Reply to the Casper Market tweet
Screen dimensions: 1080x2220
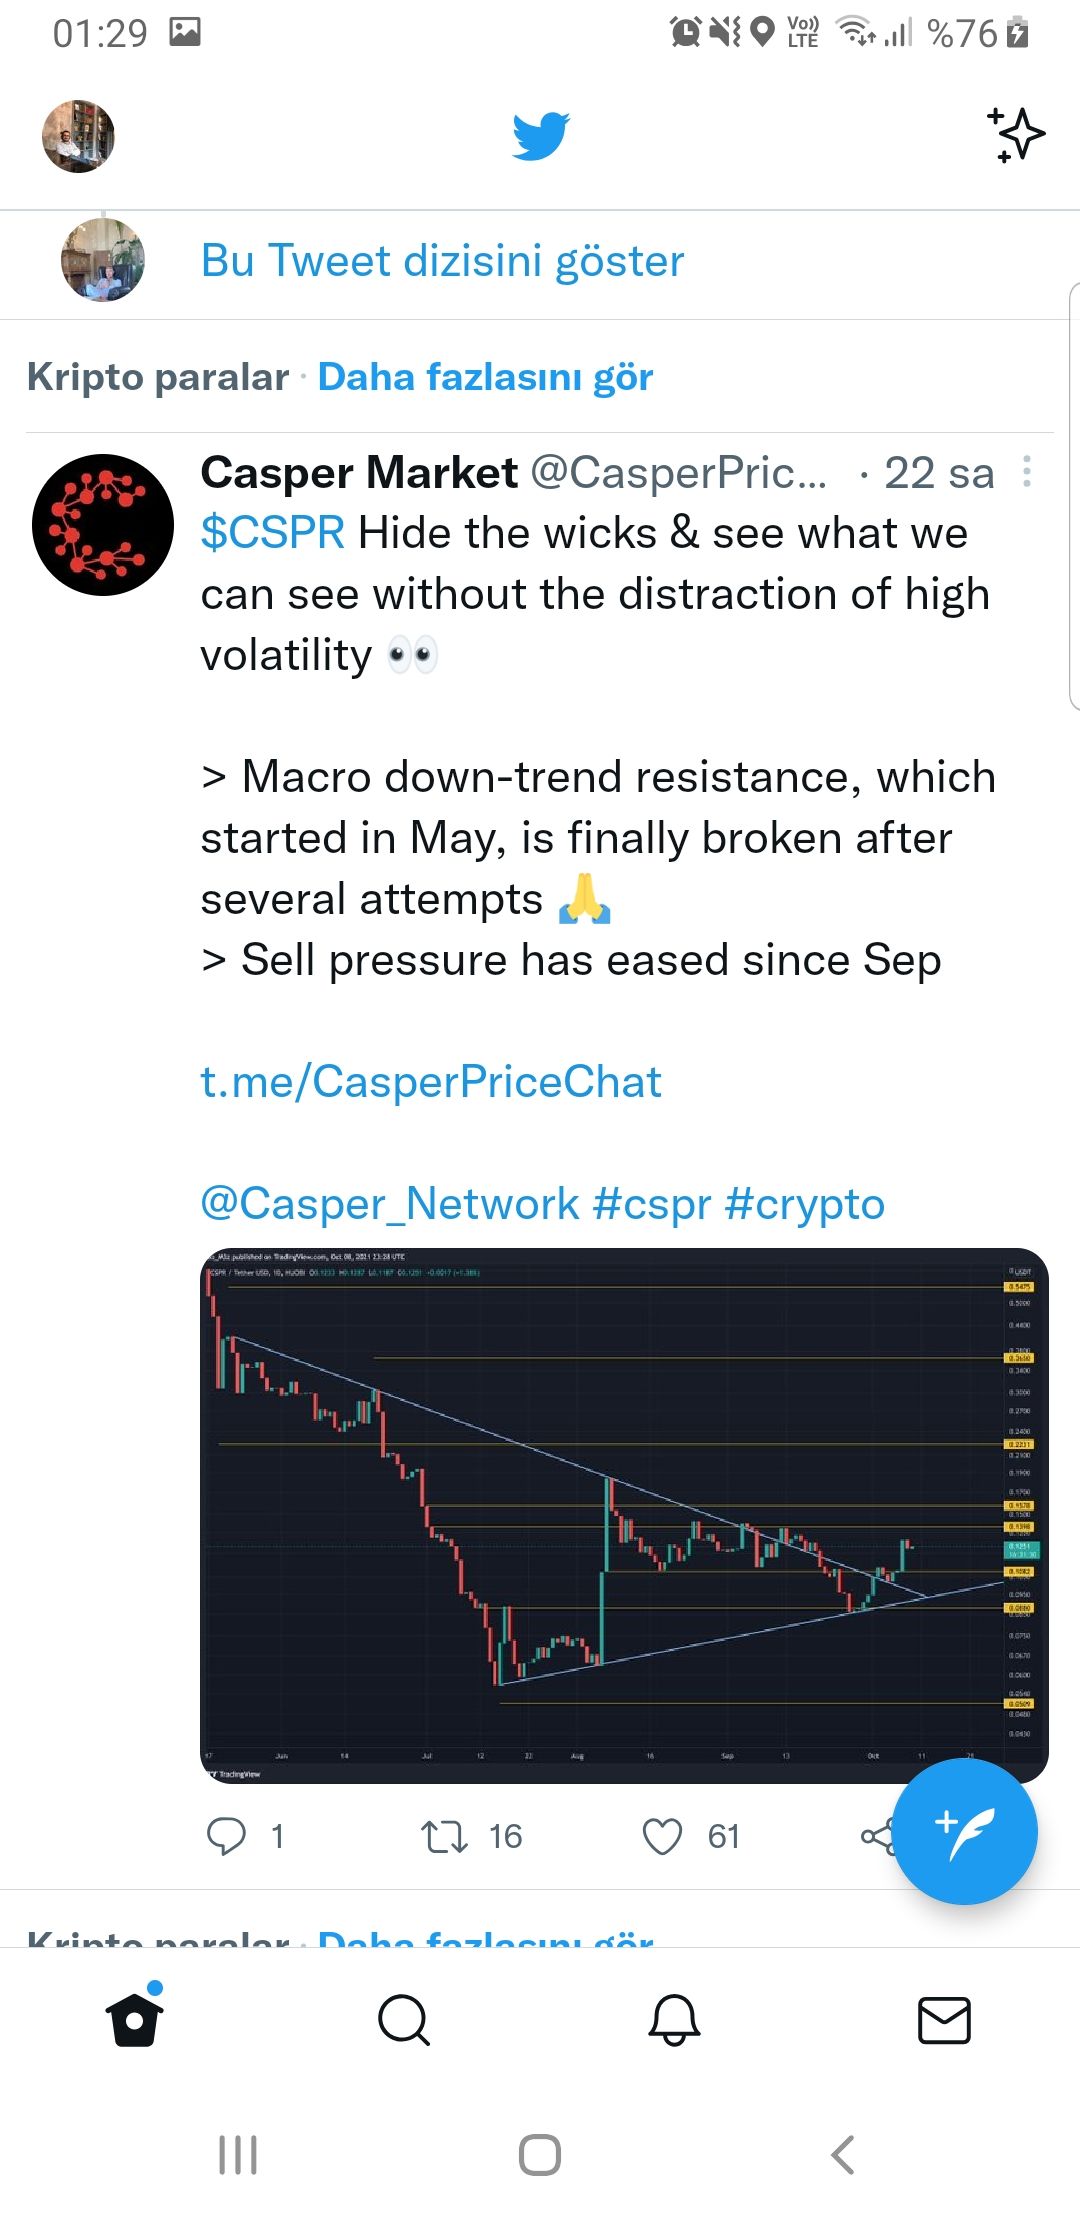[226, 1836]
